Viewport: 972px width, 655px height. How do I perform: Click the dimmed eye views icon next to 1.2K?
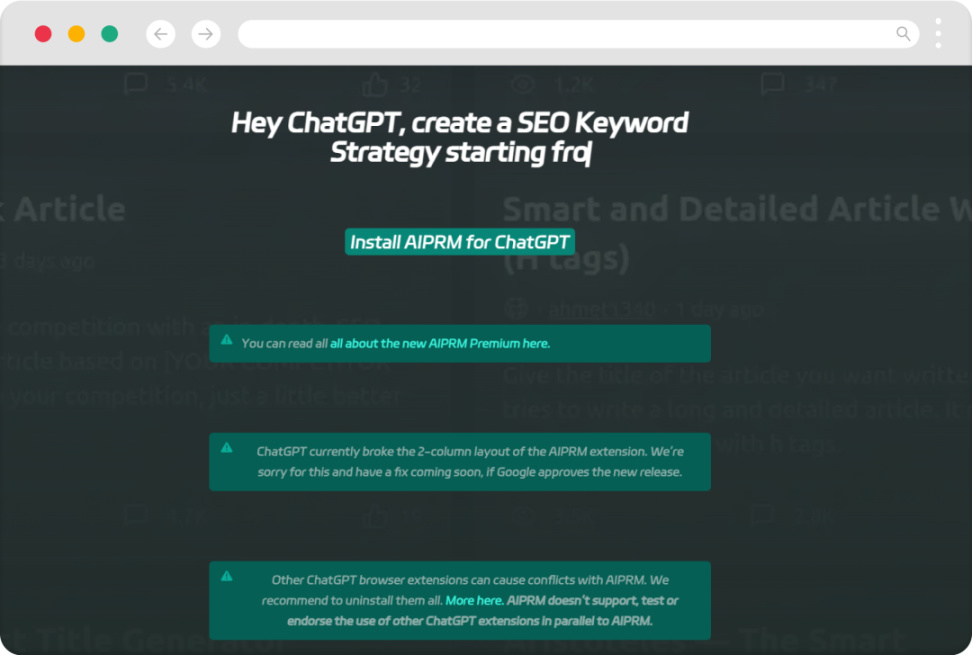524,84
